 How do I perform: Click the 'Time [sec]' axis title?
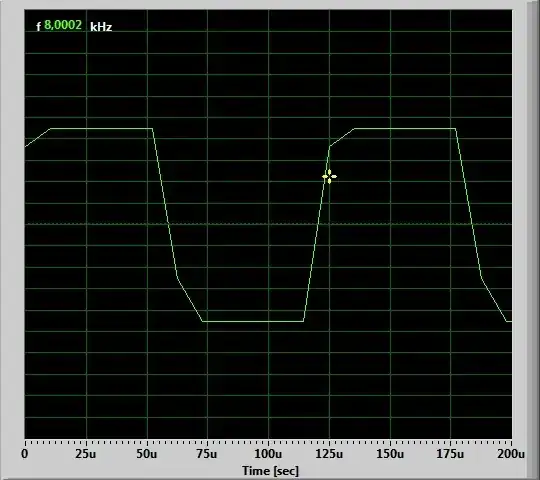tap(270, 470)
